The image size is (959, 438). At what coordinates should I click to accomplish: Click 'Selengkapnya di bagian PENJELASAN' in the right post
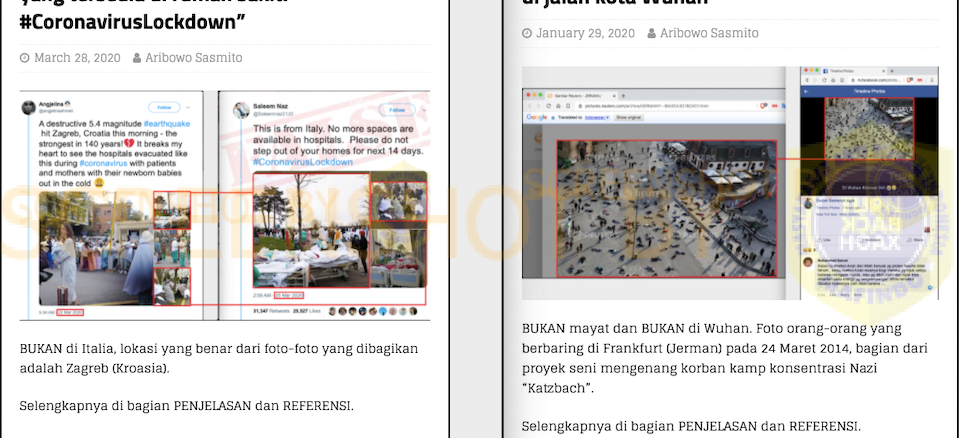click(x=639, y=426)
